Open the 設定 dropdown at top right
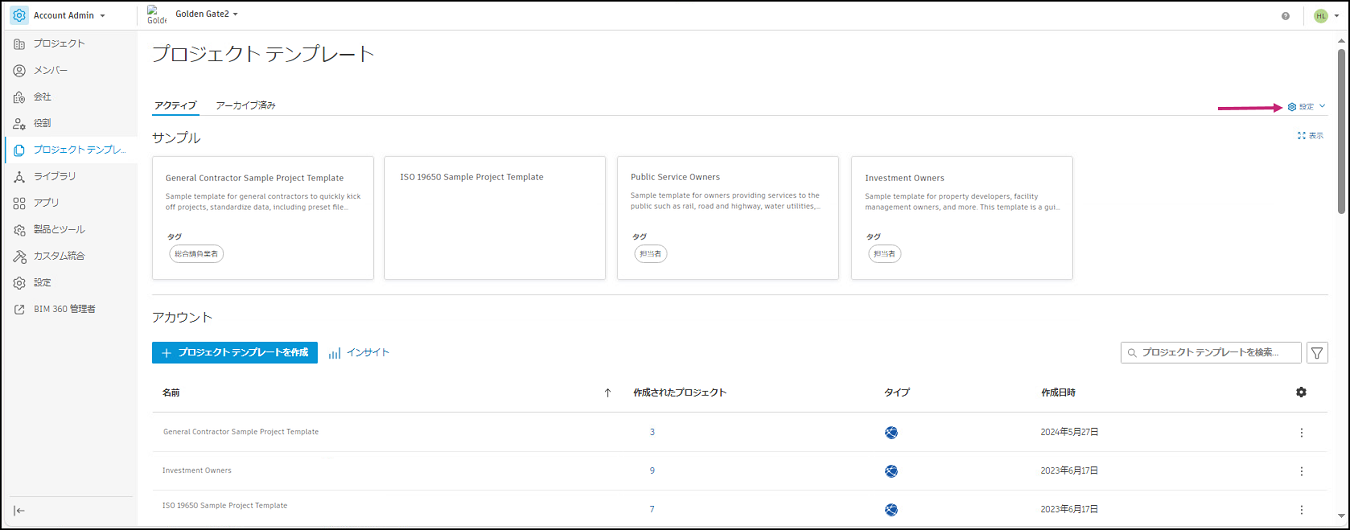The image size is (1350, 530). 1306,106
